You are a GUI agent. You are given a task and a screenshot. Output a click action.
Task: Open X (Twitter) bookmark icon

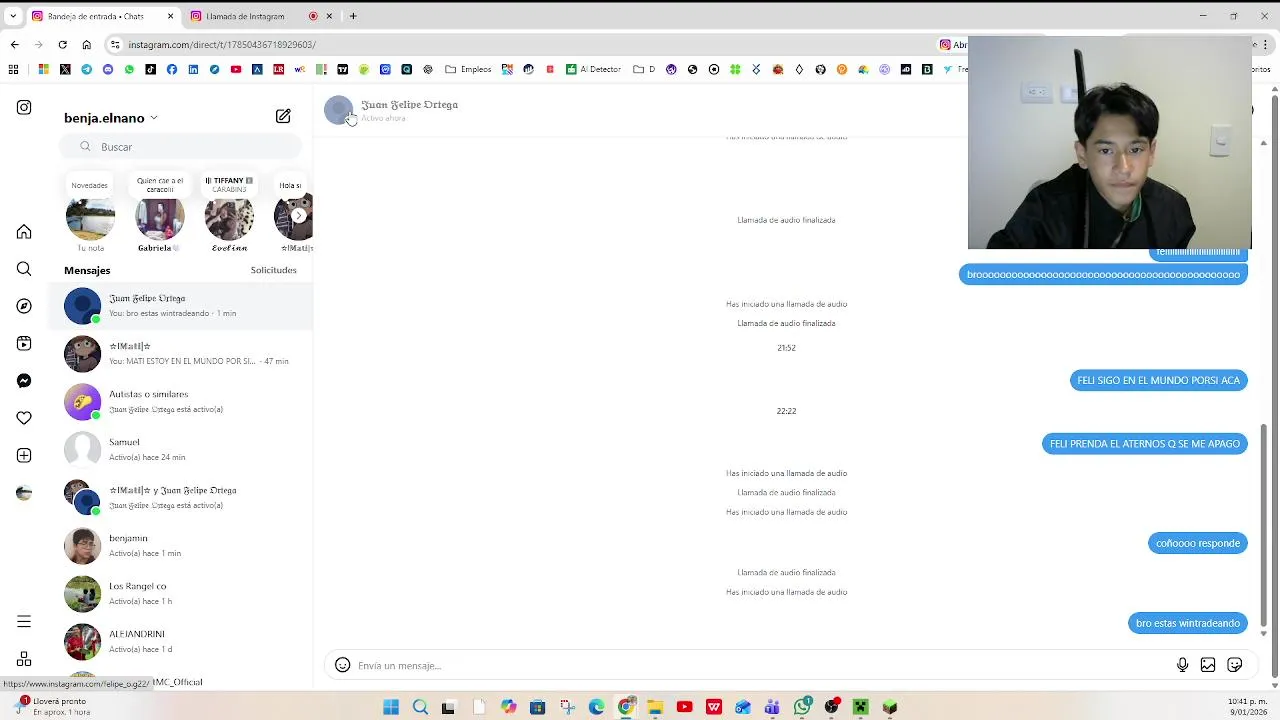pos(65,69)
